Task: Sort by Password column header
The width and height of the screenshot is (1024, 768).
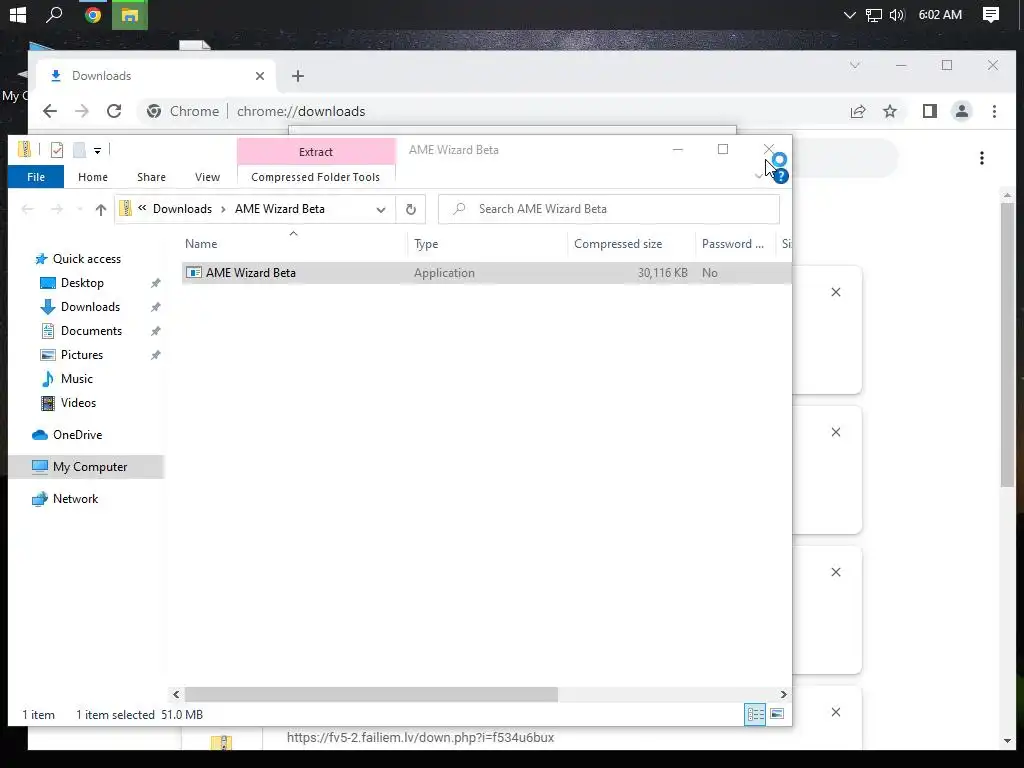Action: click(733, 244)
